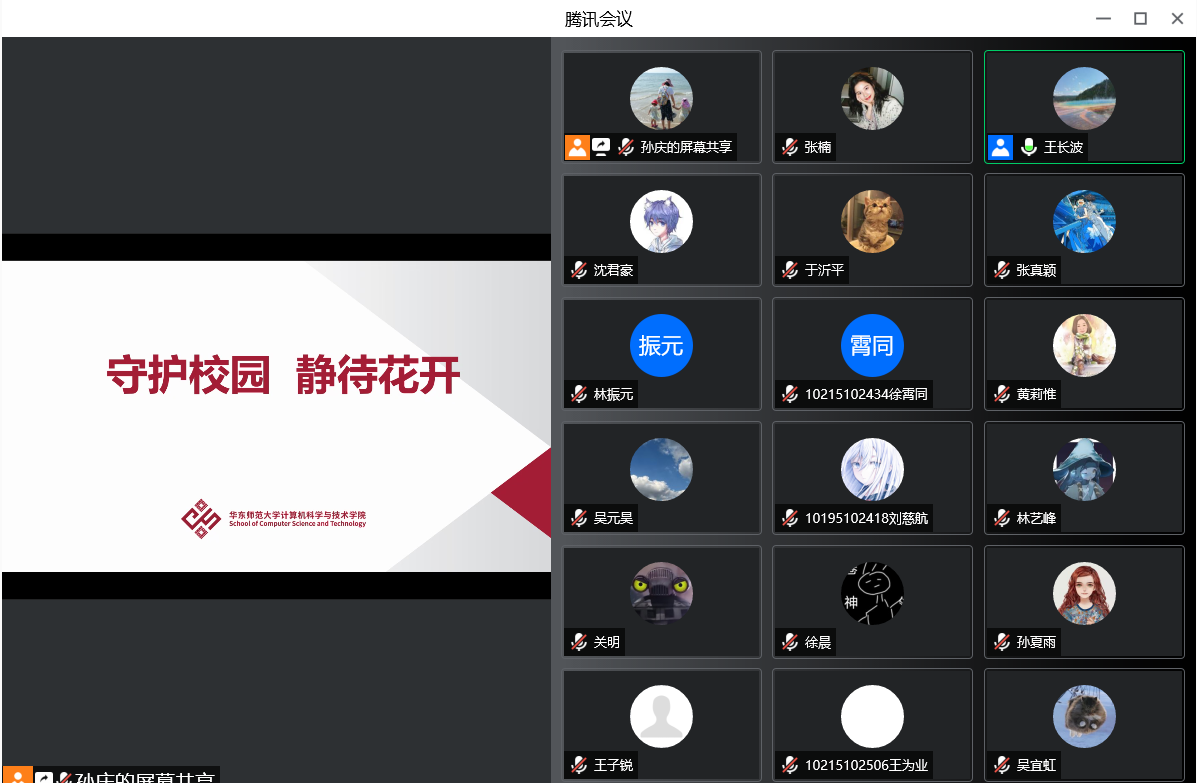Click 吴元昊's sky cloud avatar
The image size is (1197, 783).
(661, 469)
